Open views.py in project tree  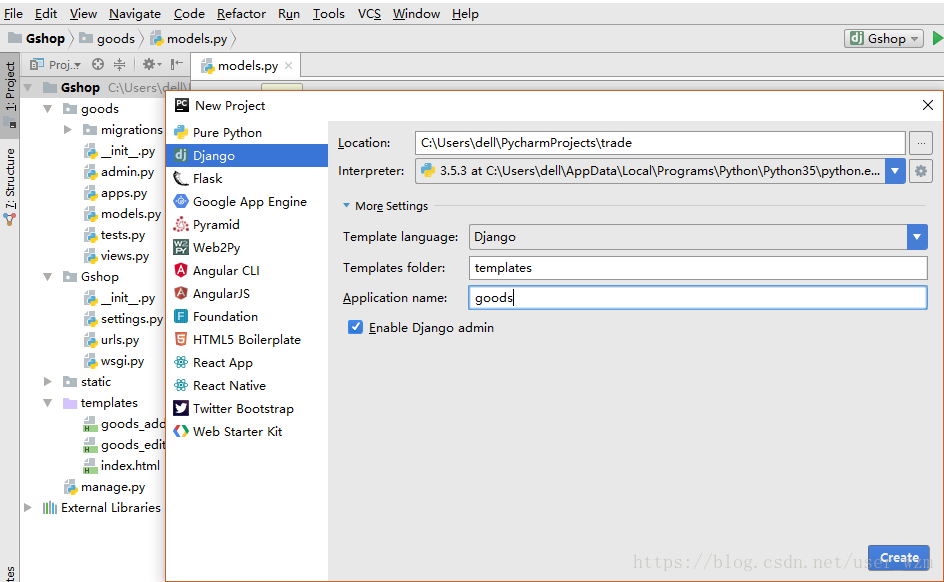coord(116,256)
